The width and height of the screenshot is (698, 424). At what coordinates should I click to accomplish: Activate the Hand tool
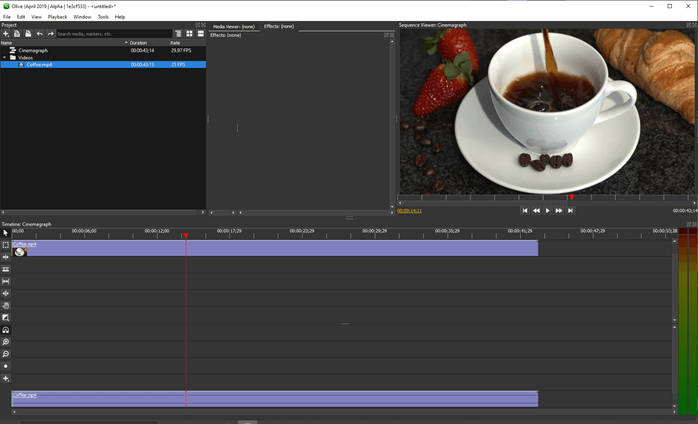coord(6,305)
